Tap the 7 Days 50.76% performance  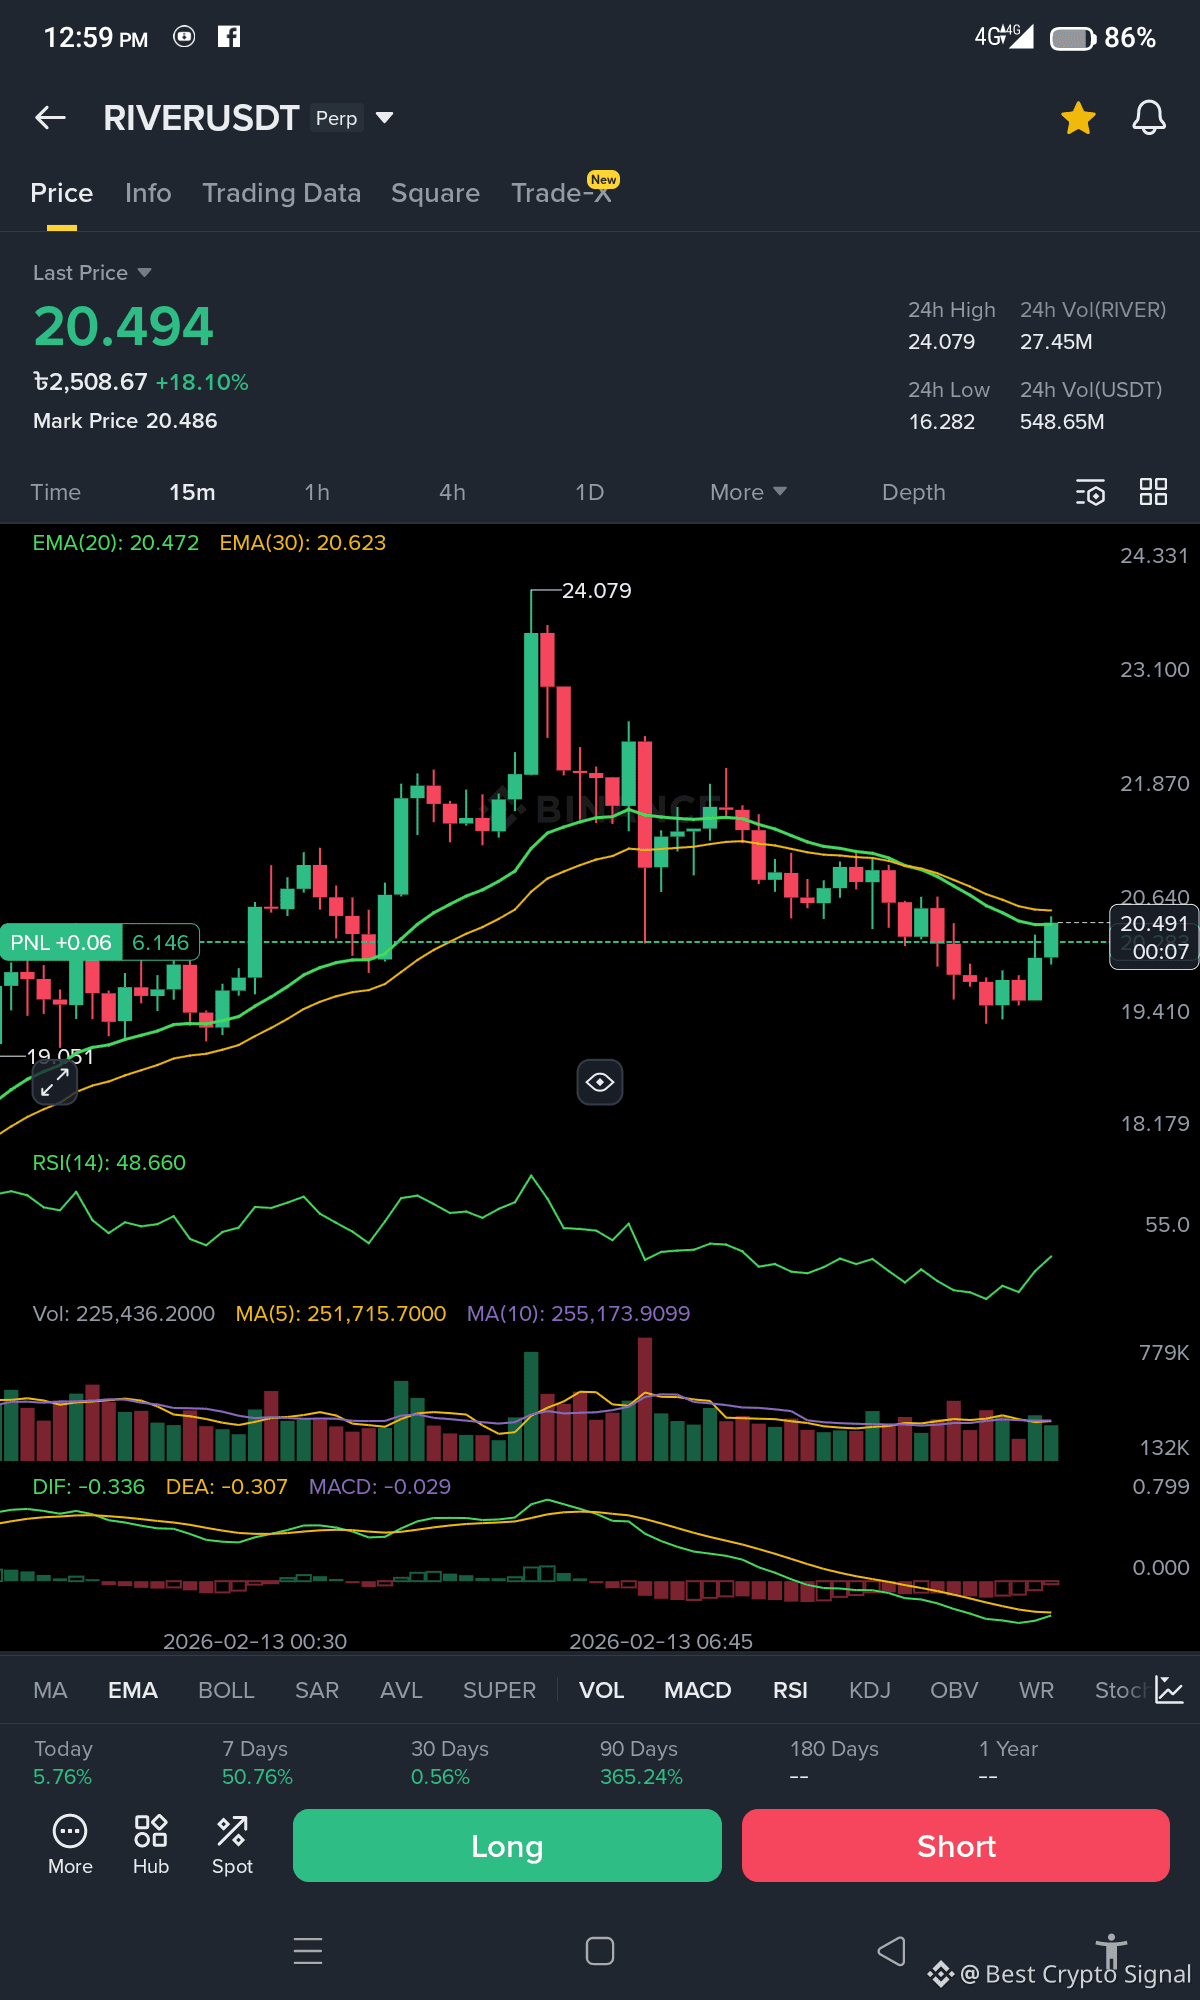tap(257, 1763)
